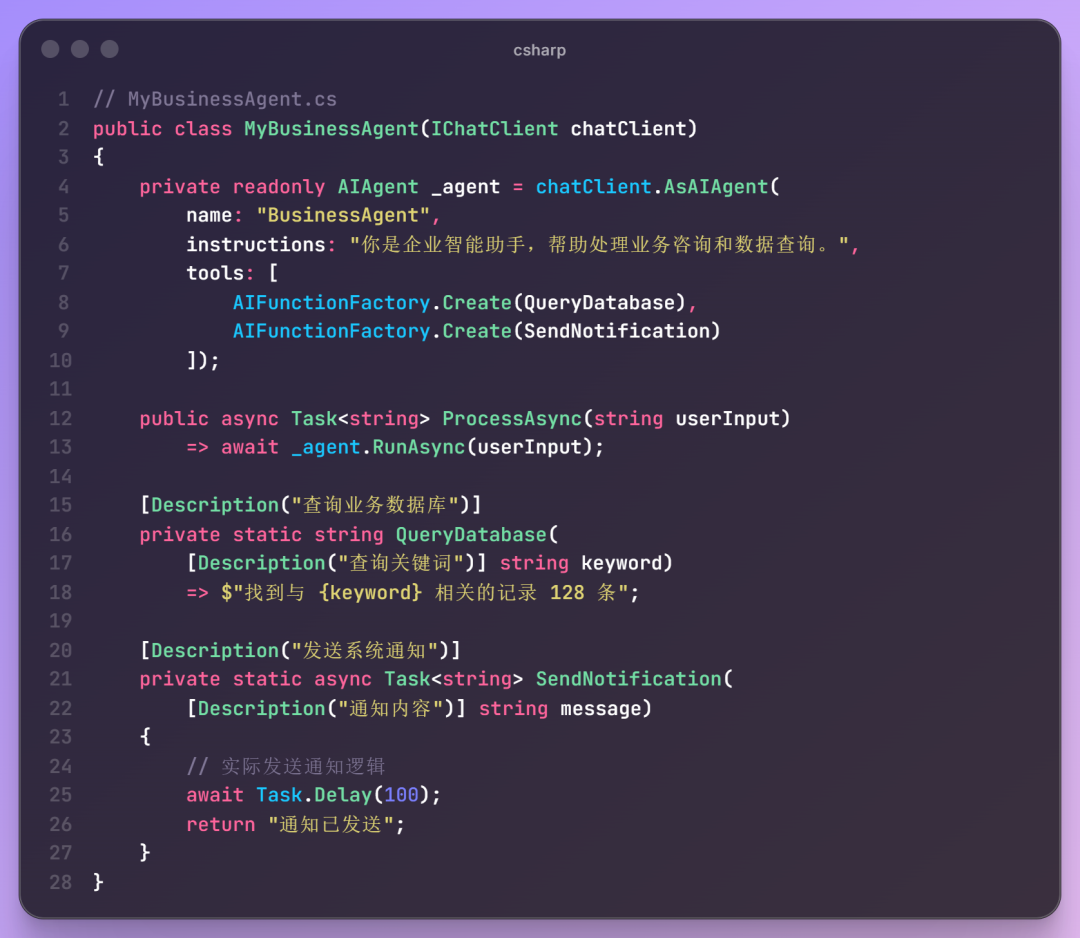
Task: Click the 'readonly' keyword on line 4
Action: point(279,187)
